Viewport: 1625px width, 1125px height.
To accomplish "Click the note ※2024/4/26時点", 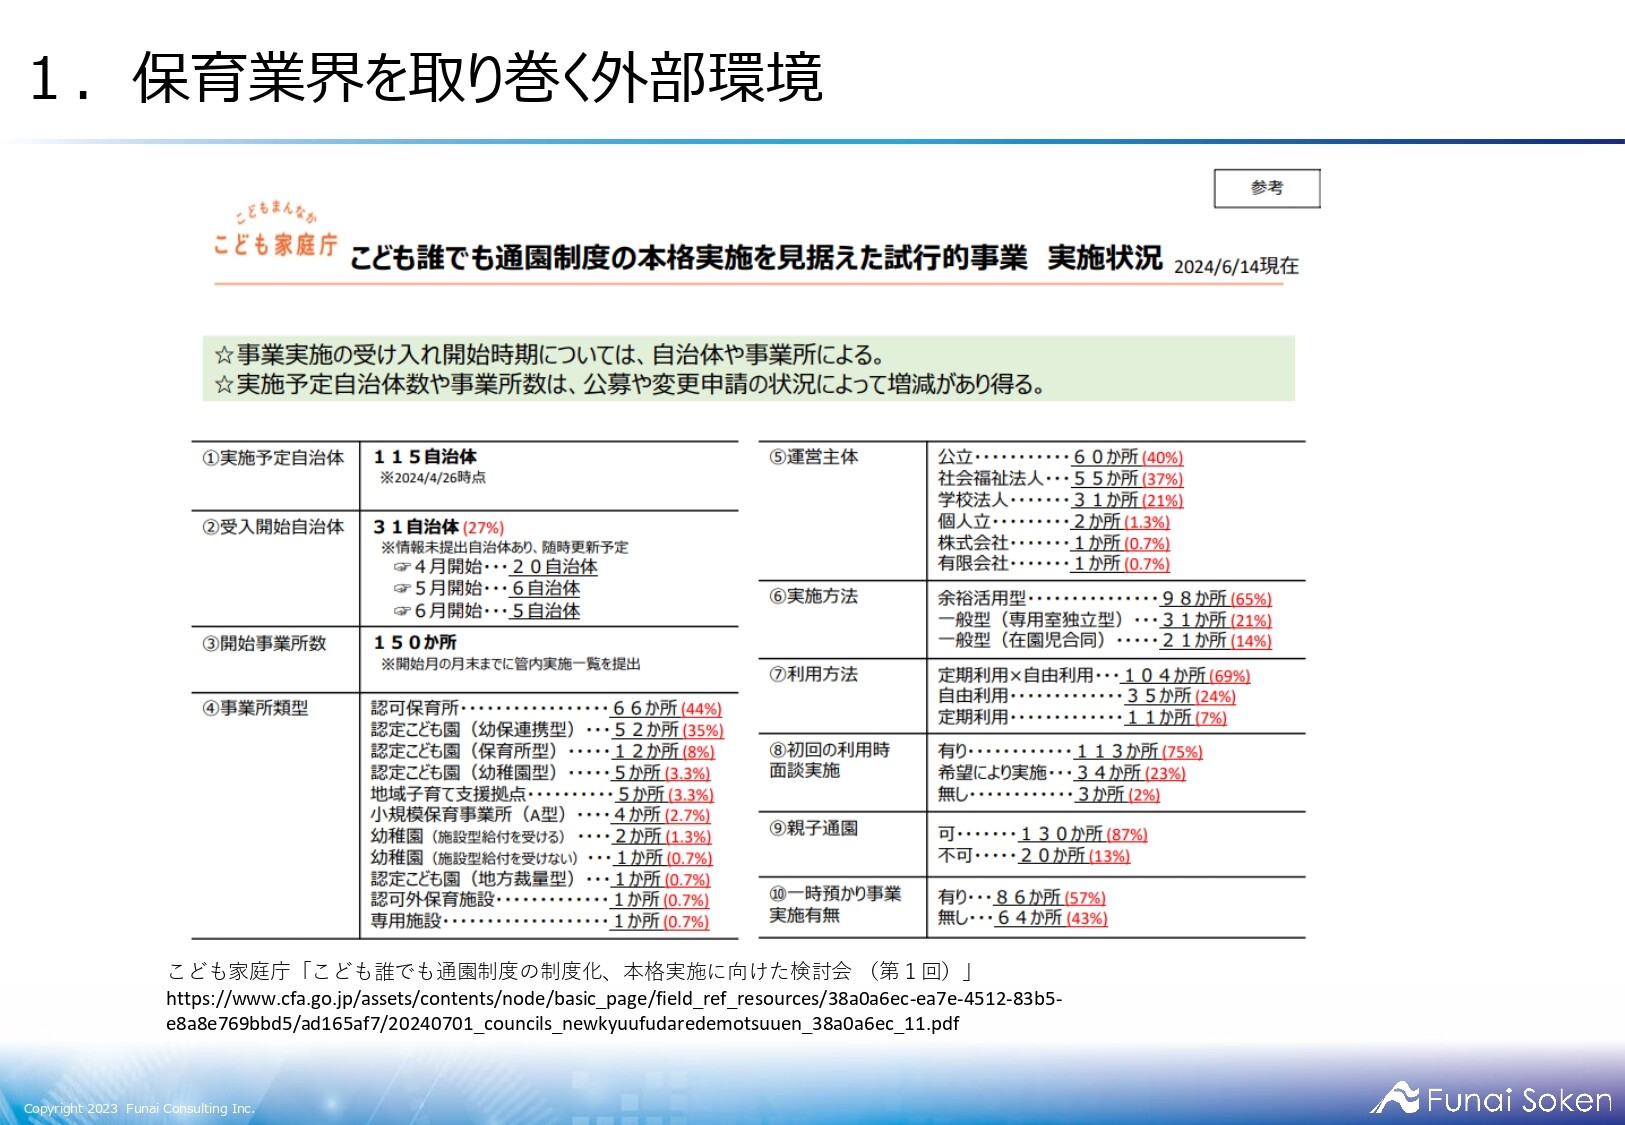I will 433,478.
